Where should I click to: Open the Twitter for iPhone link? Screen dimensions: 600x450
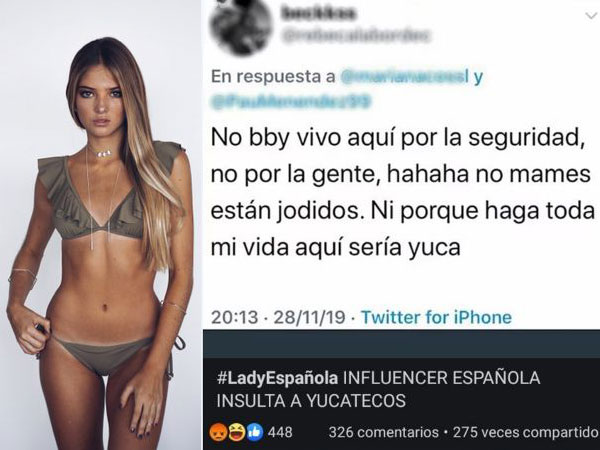click(x=436, y=317)
